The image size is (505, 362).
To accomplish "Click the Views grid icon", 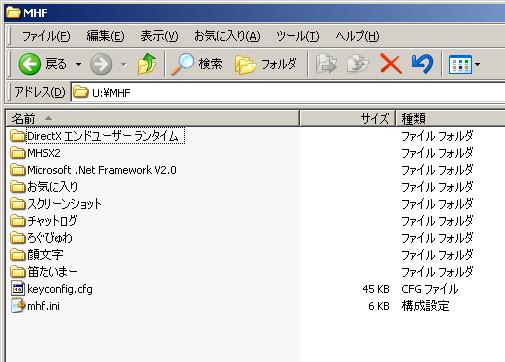I will (x=460, y=64).
